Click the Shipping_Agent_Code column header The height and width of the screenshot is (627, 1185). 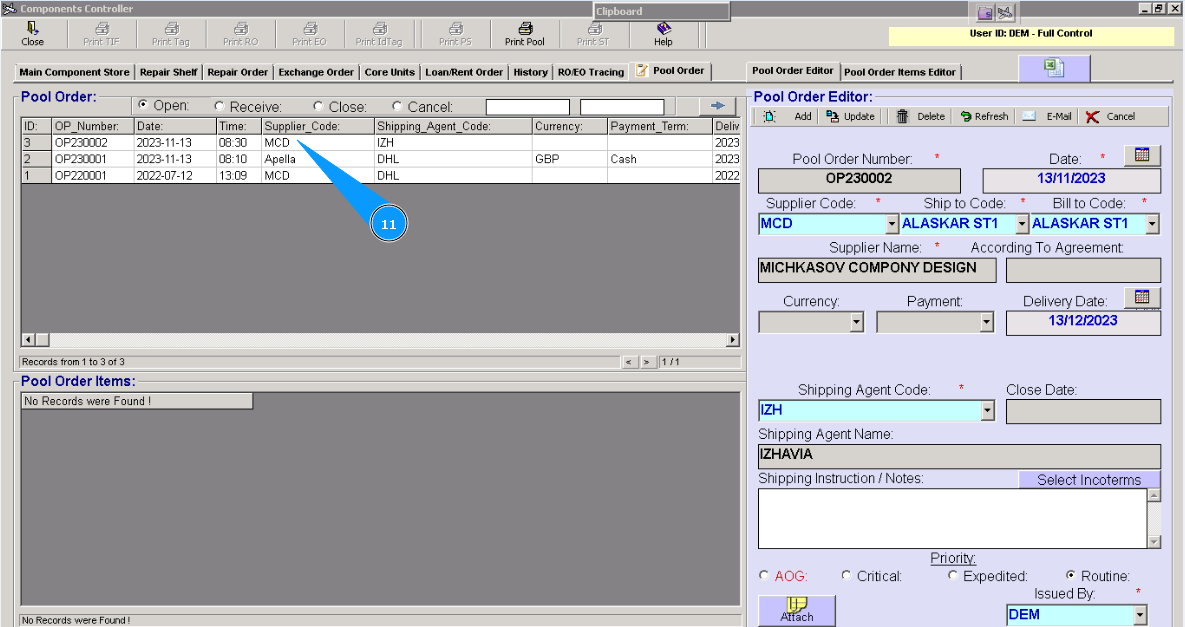click(x=453, y=126)
